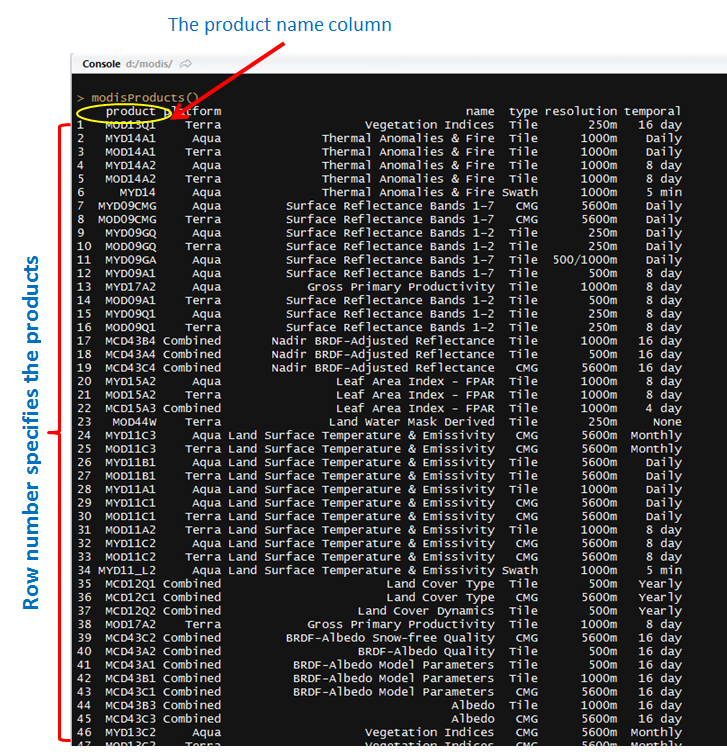Screen dimensions: 727x755
Task: Select product MYD14 in row 6
Action: coord(138,192)
